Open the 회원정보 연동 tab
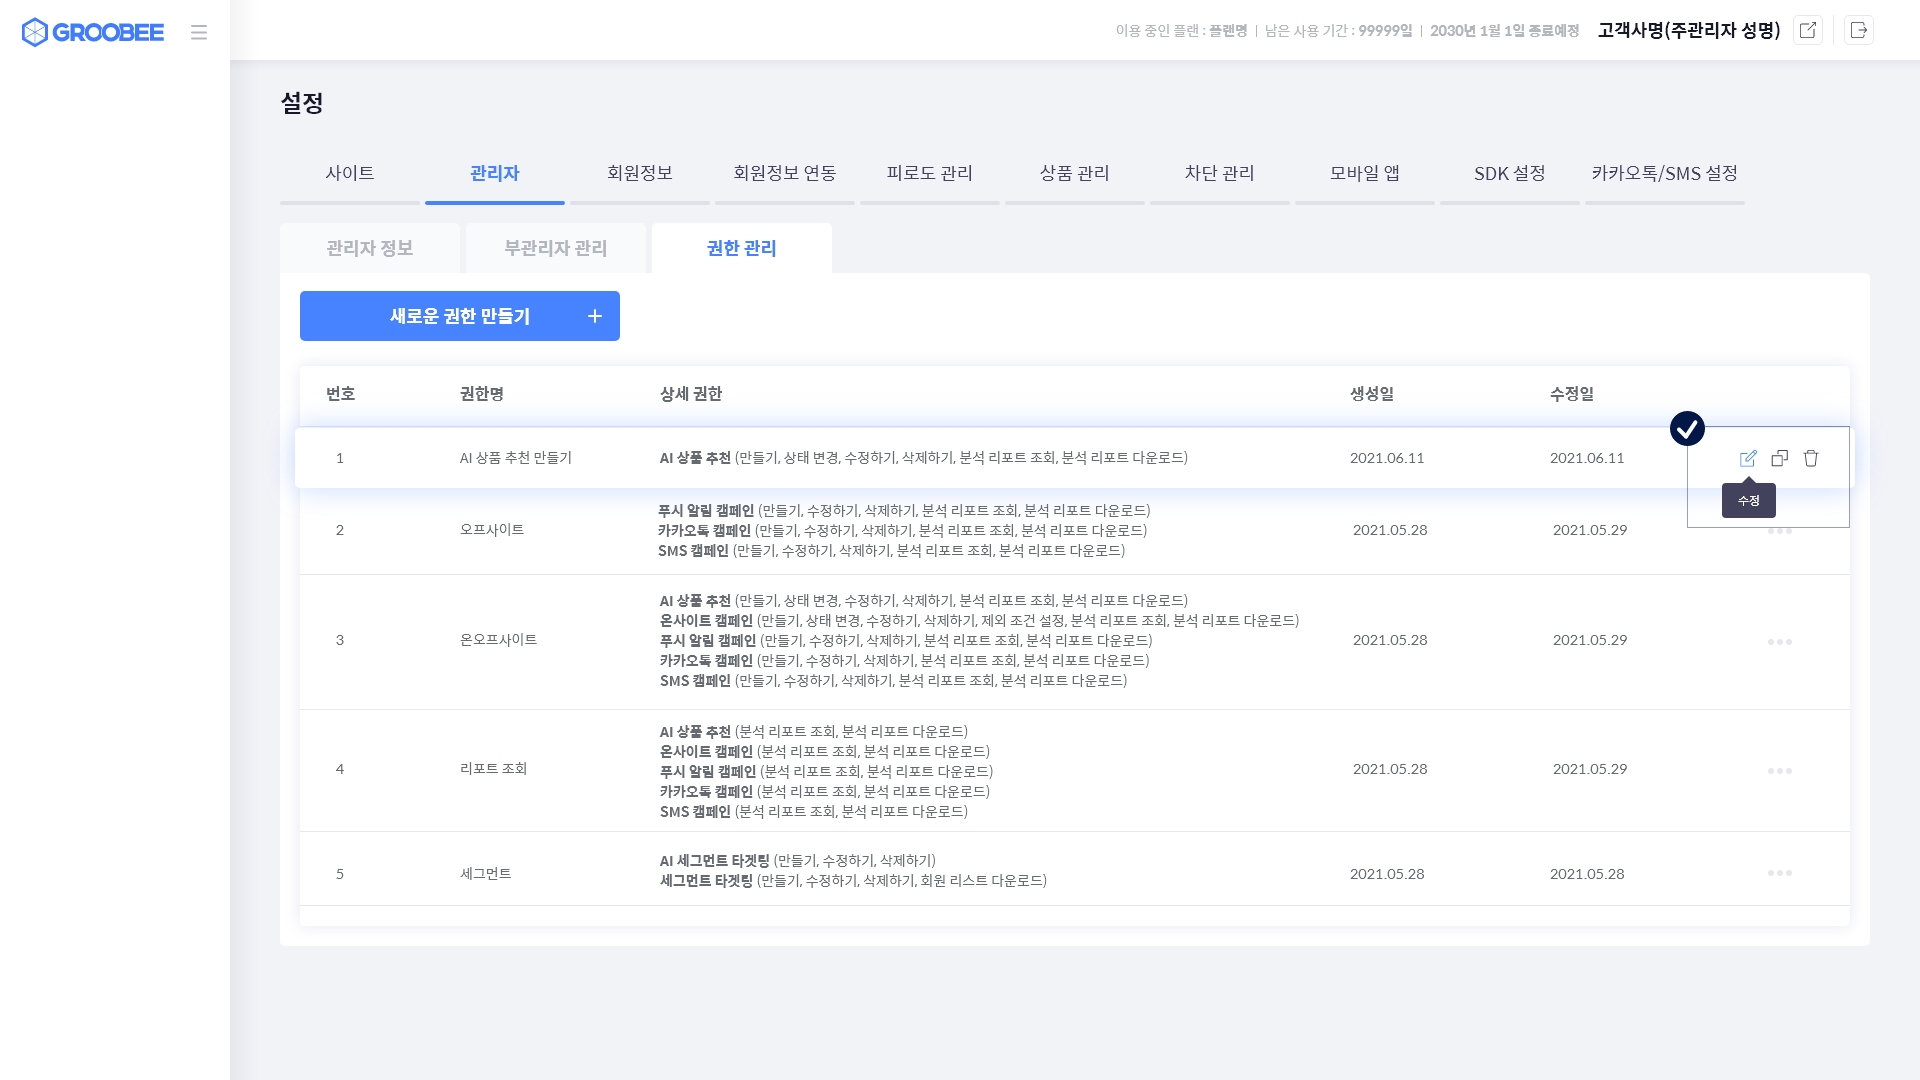 click(x=785, y=173)
